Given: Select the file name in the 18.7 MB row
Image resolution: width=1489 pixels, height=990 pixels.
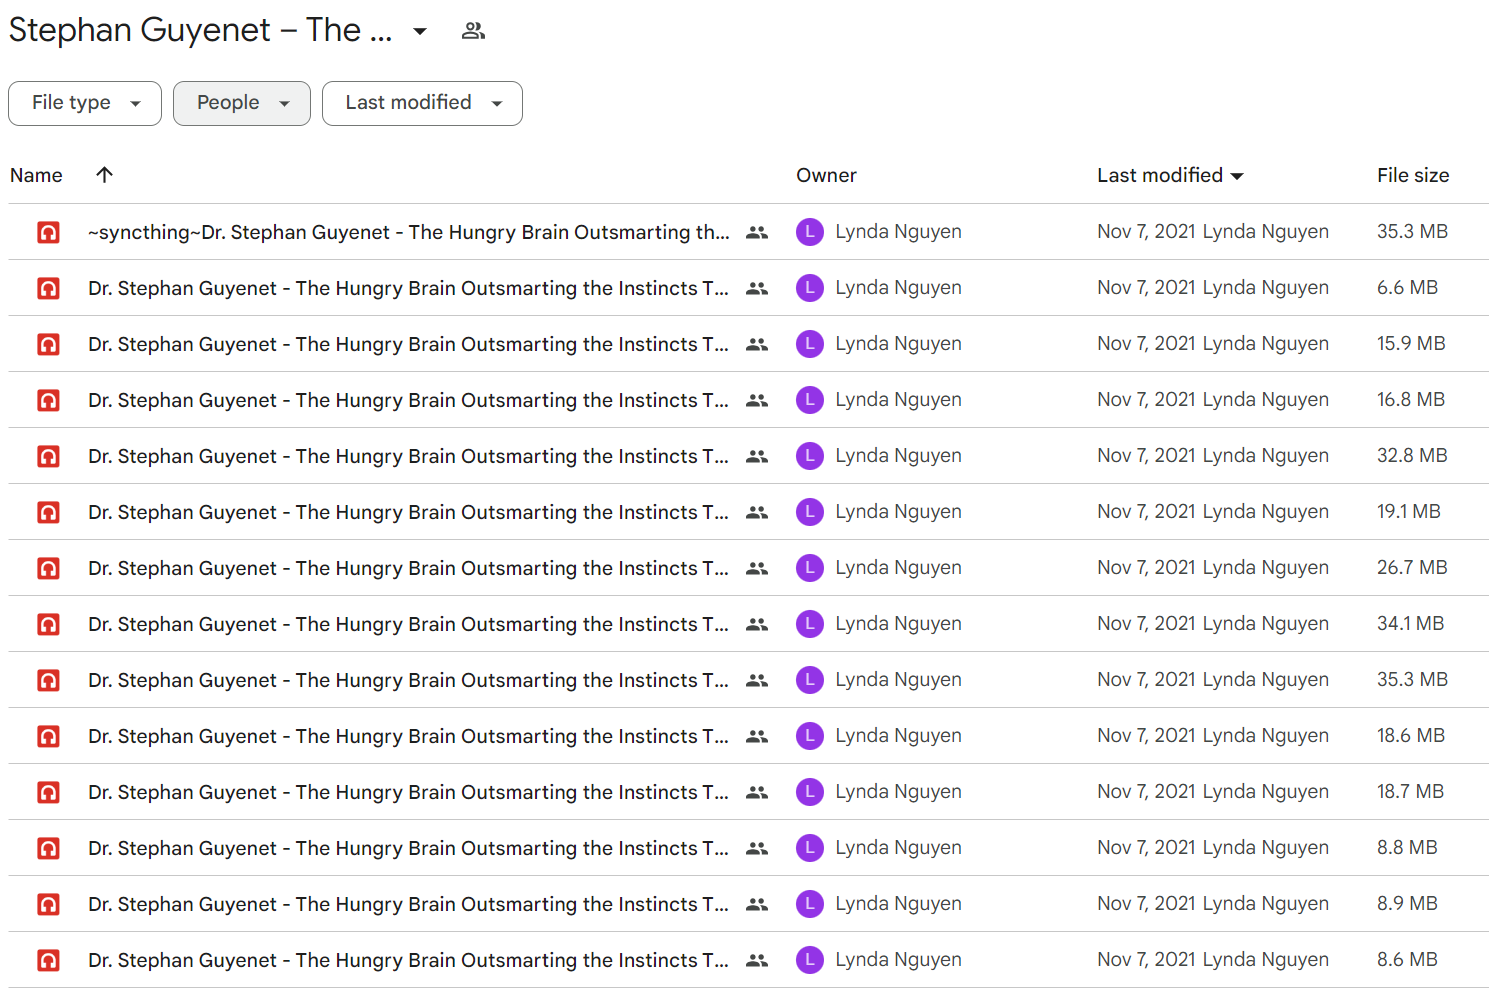Looking at the screenshot, I should pyautogui.click(x=409, y=792).
